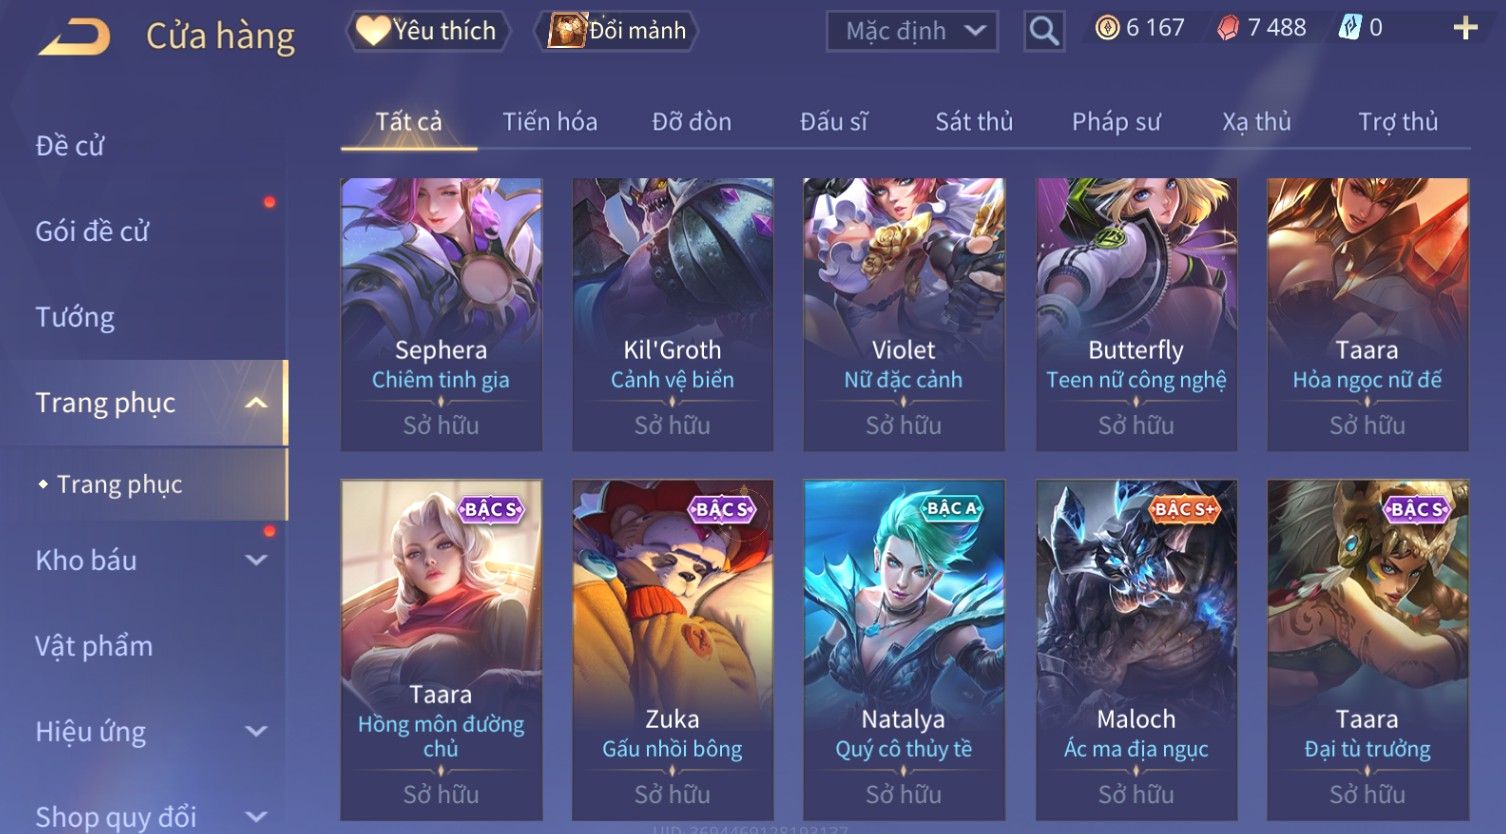Tap the red gem currency icon
Image resolution: width=1506 pixels, height=834 pixels.
tap(1228, 28)
